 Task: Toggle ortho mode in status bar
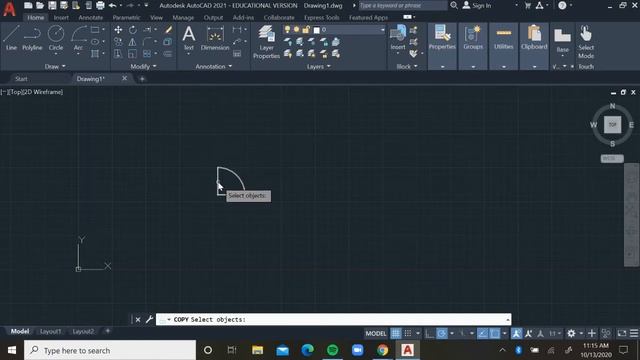click(x=429, y=333)
